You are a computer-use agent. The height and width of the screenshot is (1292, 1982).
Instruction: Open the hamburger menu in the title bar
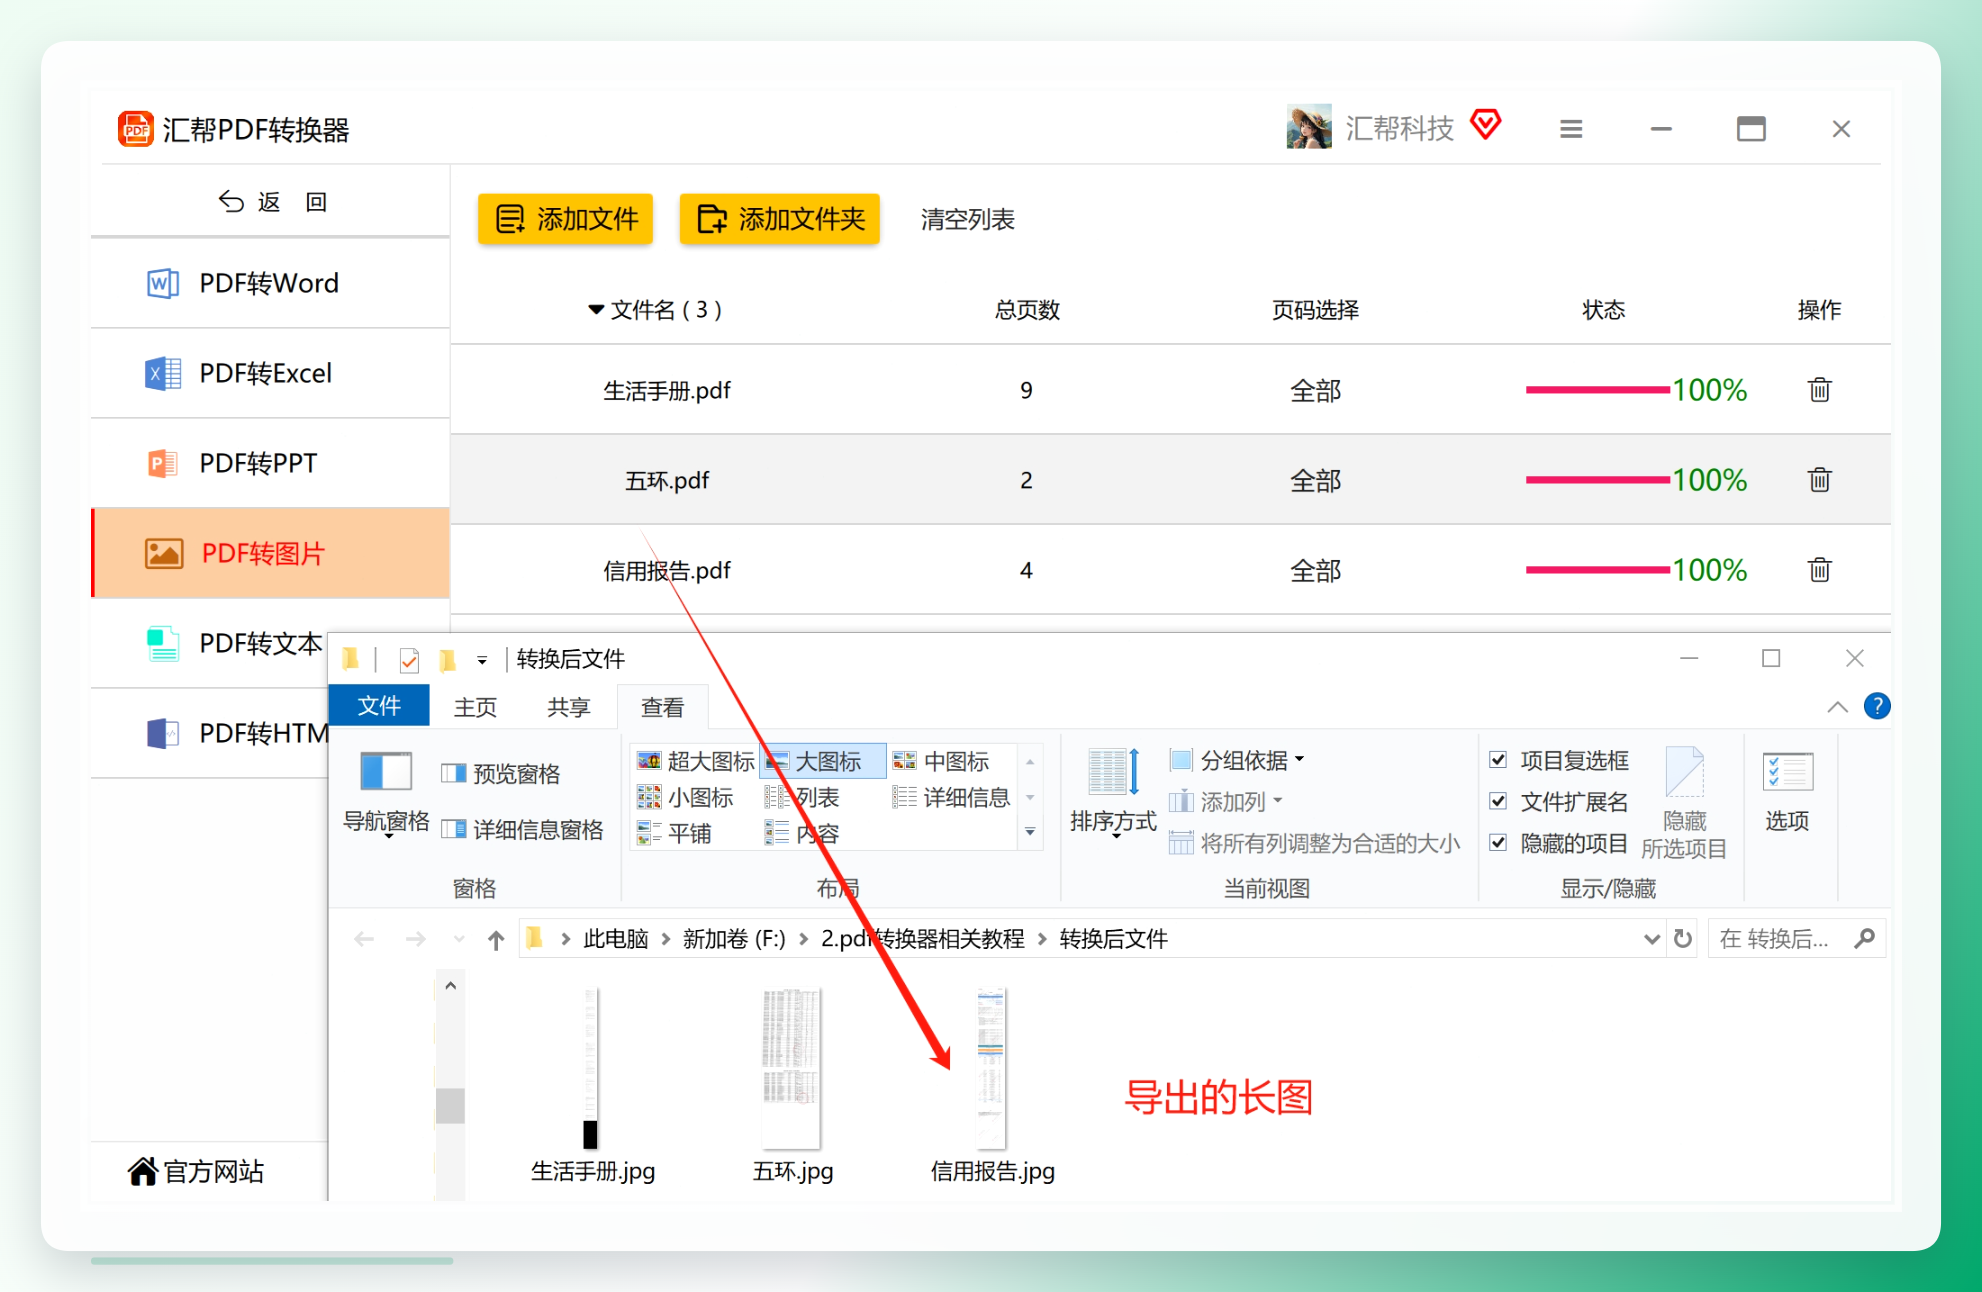pos(1571,129)
